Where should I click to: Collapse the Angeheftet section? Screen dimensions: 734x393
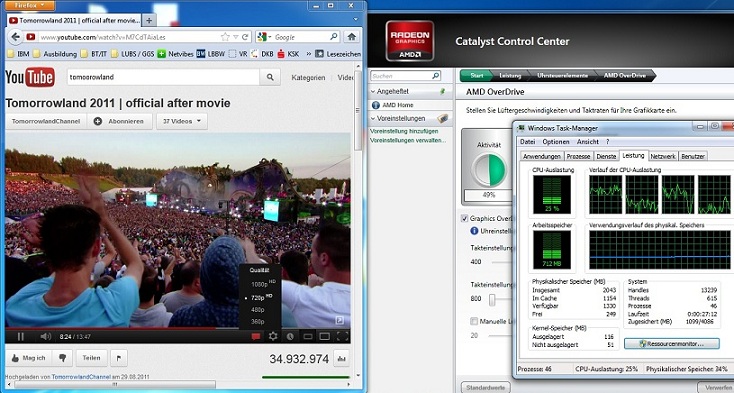click(x=373, y=92)
